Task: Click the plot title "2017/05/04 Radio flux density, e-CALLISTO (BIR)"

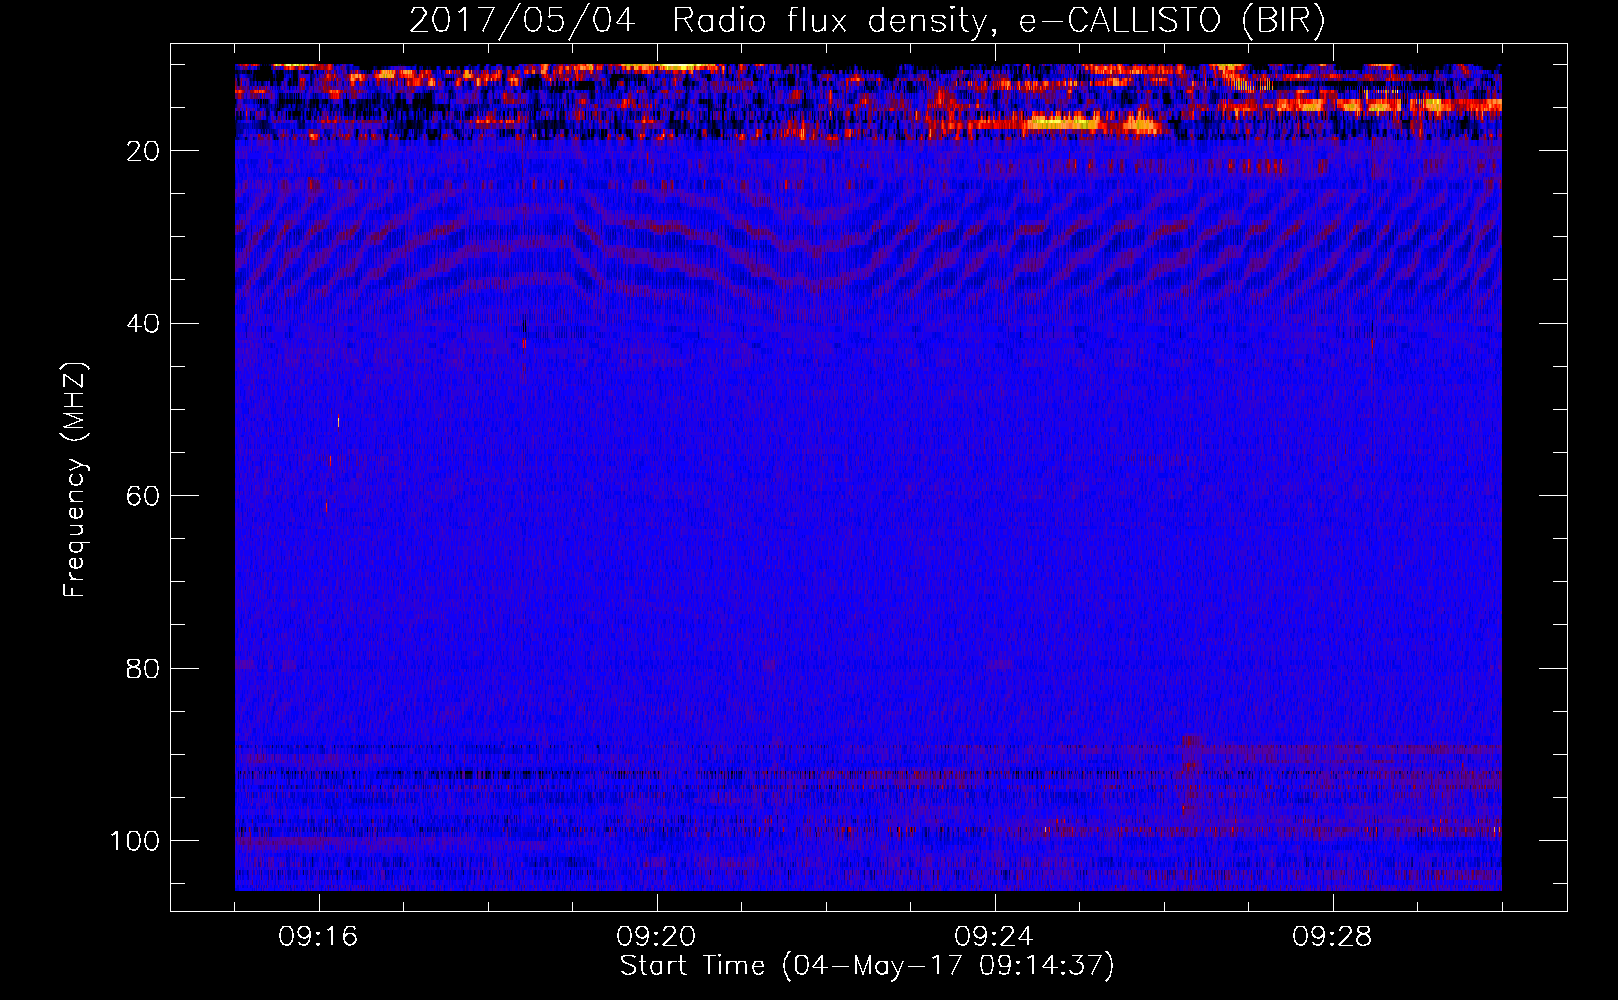Action: pos(867,20)
